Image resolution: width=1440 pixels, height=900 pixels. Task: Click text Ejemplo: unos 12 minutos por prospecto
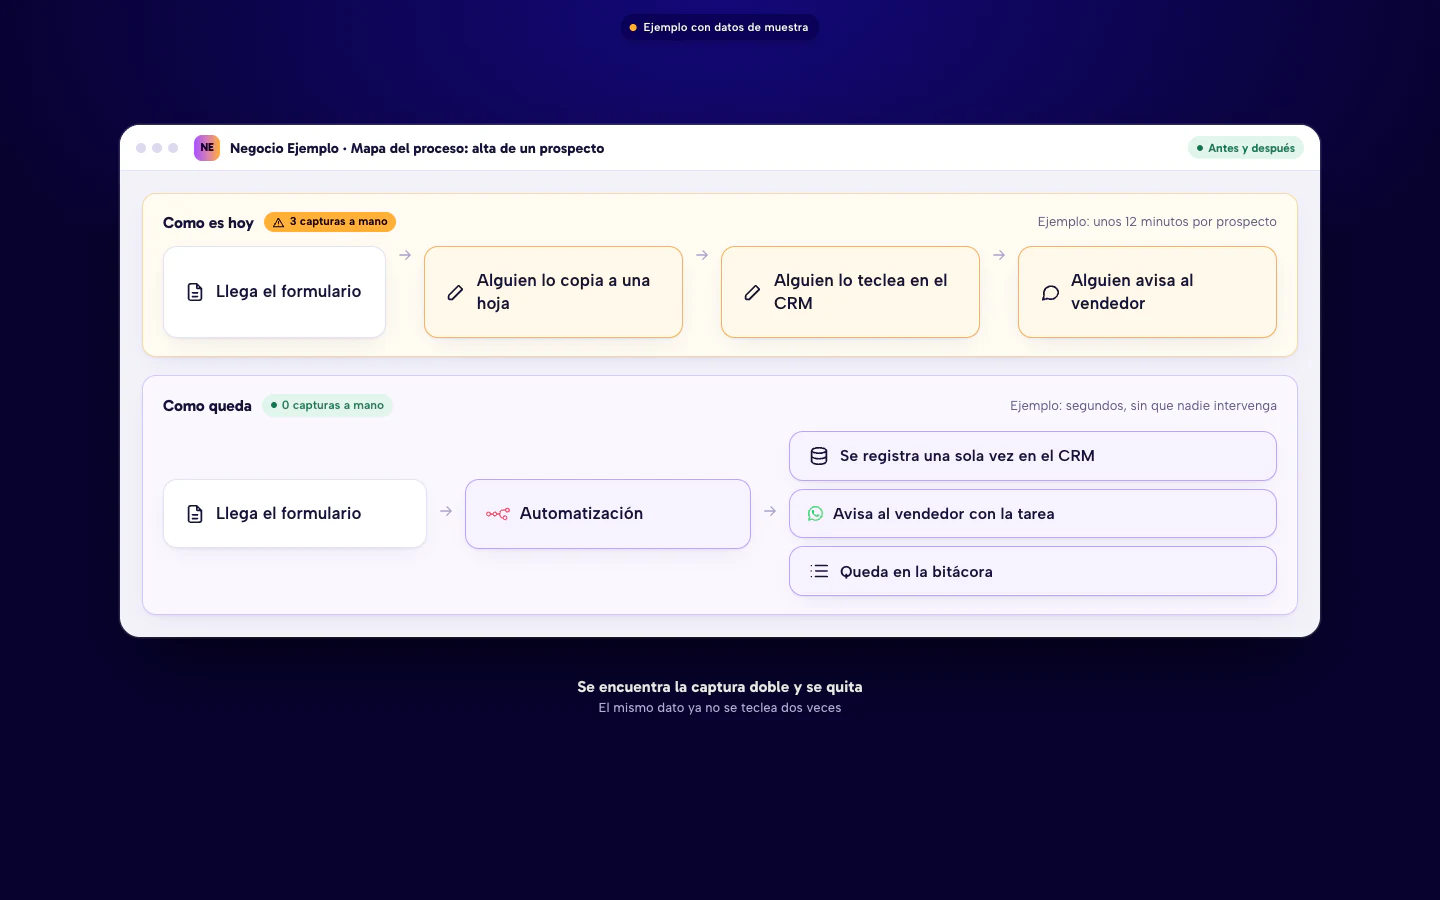(1157, 222)
